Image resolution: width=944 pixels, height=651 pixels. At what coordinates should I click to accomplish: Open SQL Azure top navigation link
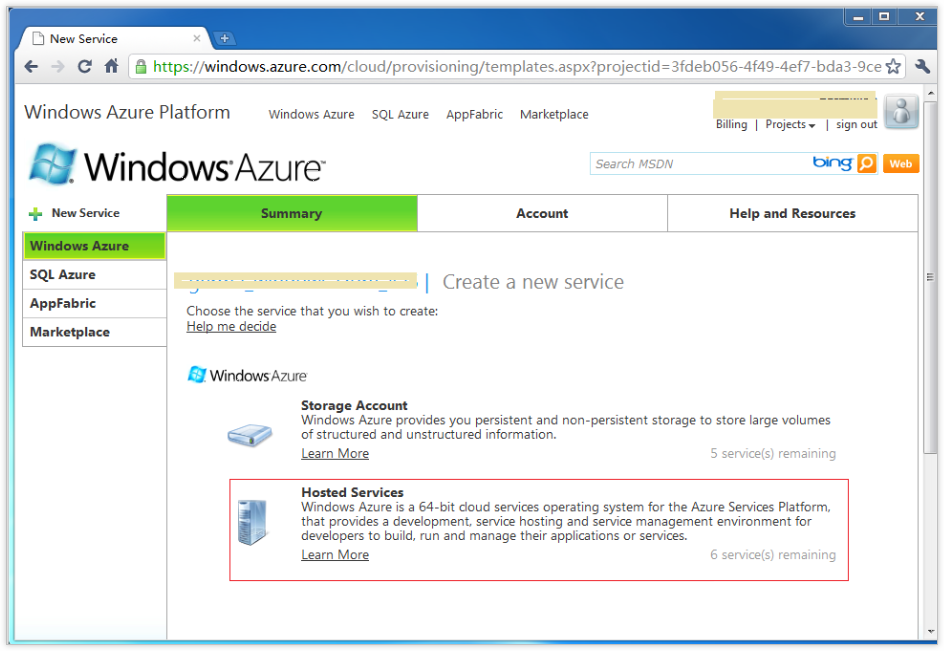coord(400,114)
